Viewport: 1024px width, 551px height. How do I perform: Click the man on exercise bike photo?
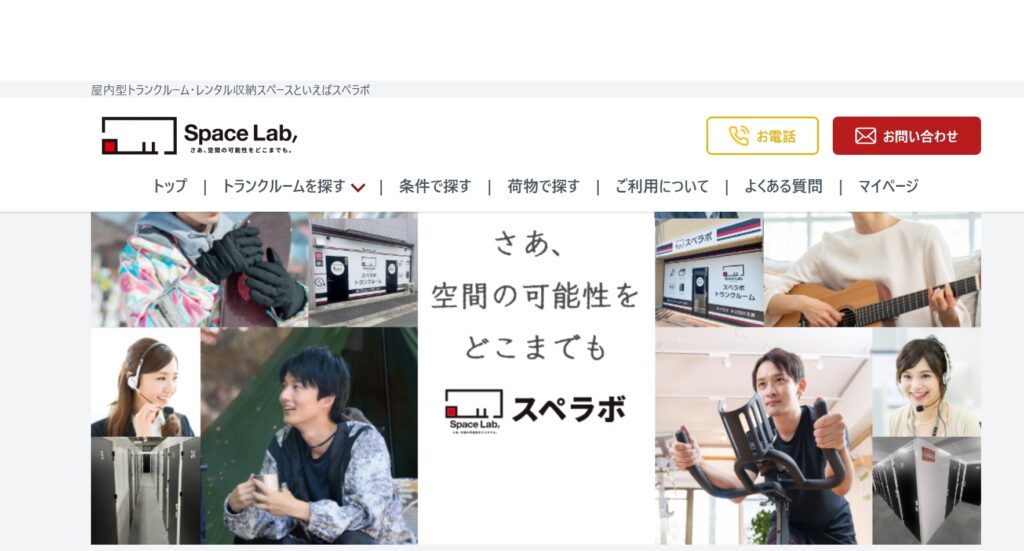763,436
